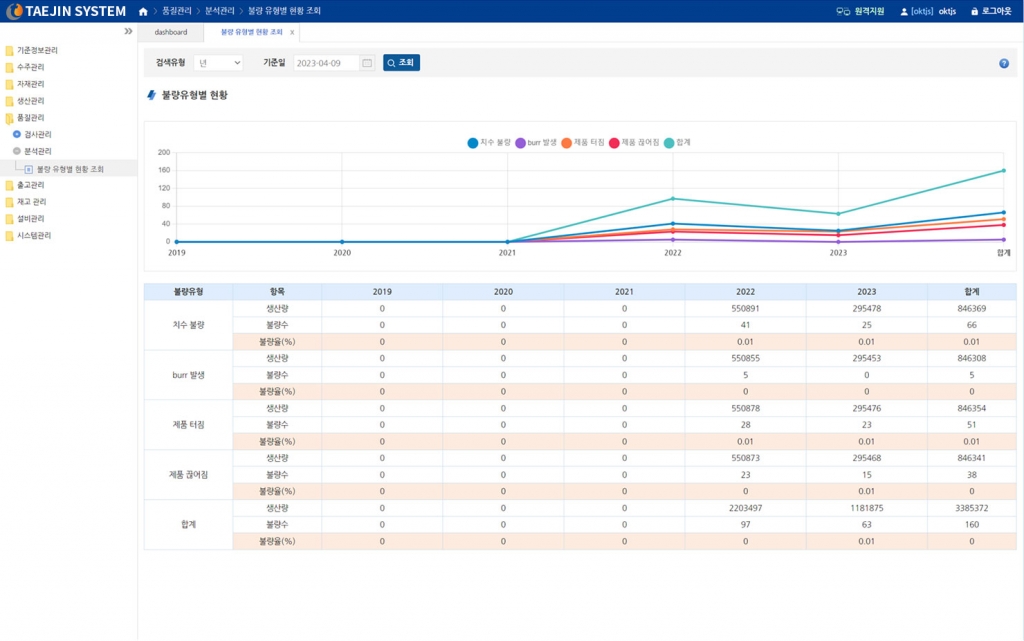Open 원격지원 remote support in the header
Image resolution: width=1024 pixels, height=641 pixels.
860,11
